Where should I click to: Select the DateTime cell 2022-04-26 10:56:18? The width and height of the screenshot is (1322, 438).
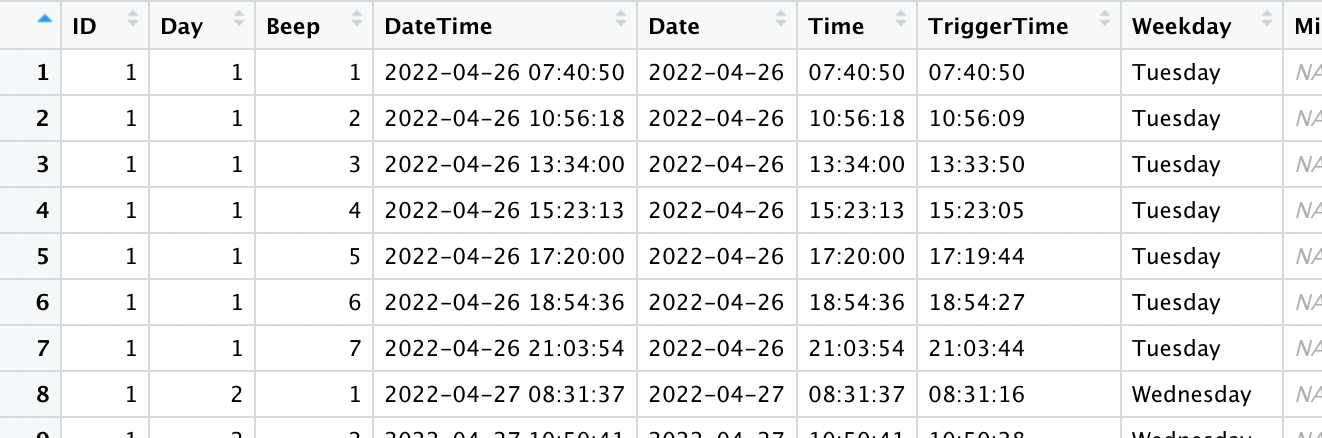click(x=504, y=119)
